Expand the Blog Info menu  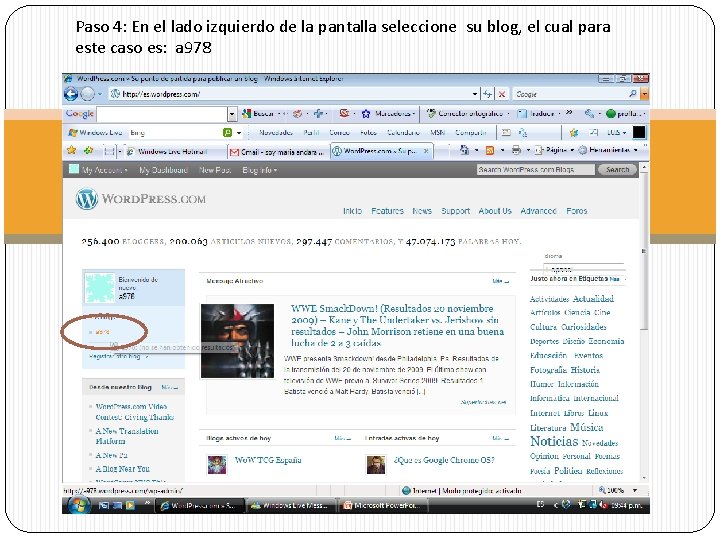click(259, 170)
